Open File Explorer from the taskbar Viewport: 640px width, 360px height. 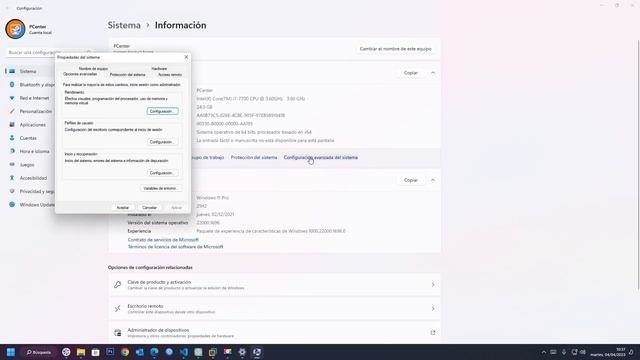click(81, 352)
